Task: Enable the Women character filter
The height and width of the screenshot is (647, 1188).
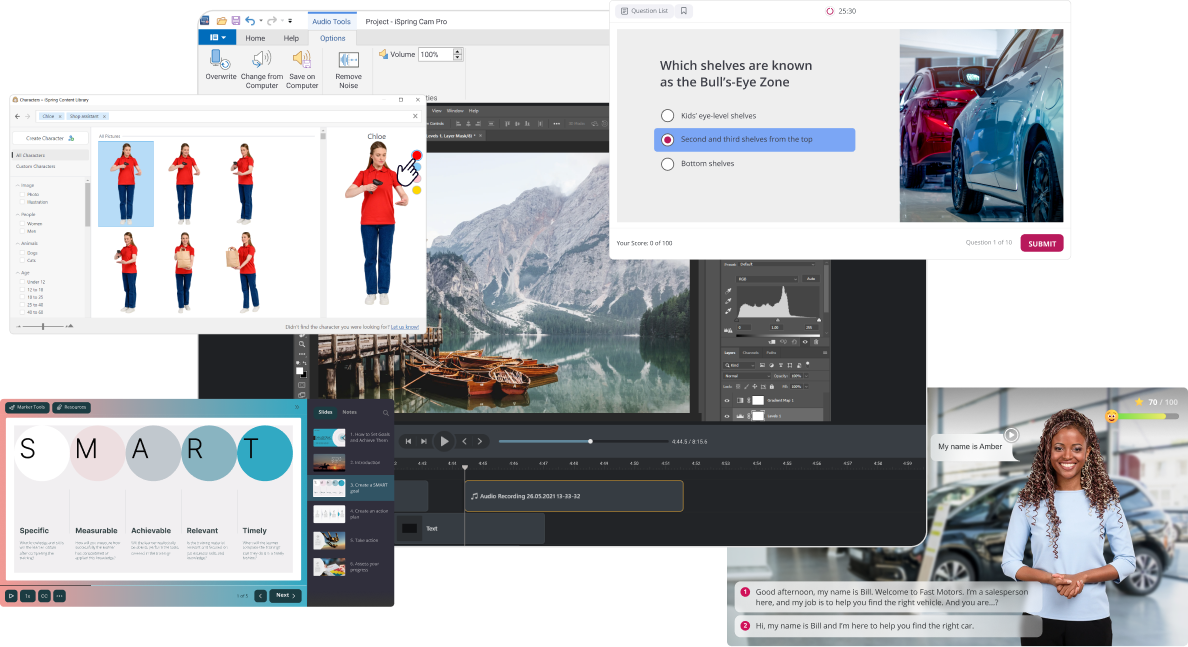Action: [22, 223]
